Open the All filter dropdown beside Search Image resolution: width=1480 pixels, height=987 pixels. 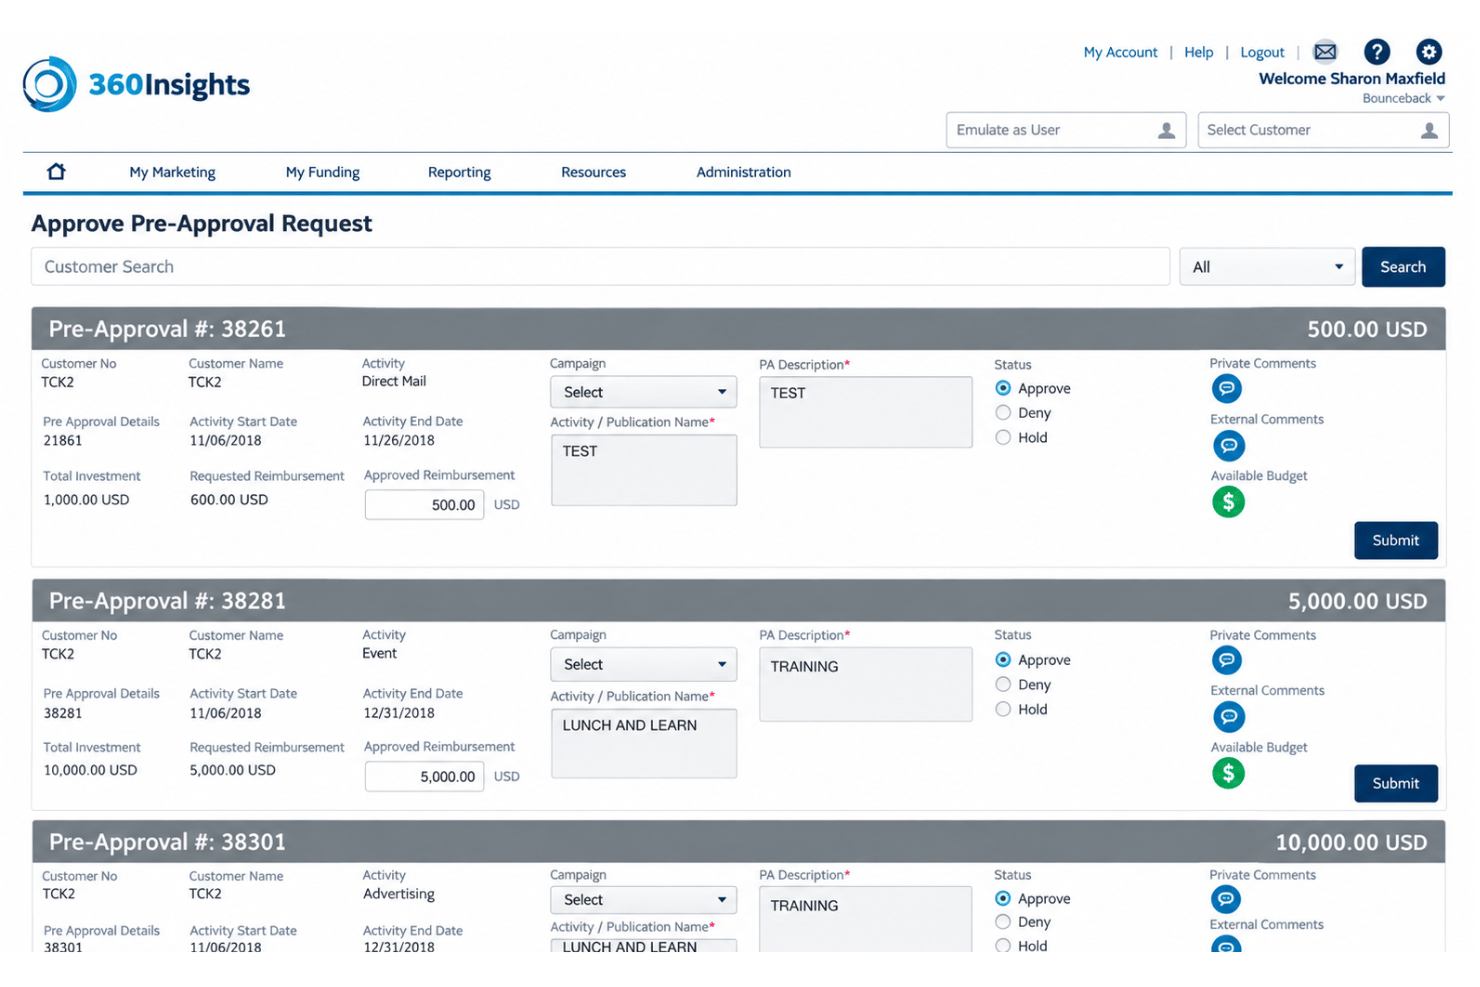click(x=1267, y=267)
